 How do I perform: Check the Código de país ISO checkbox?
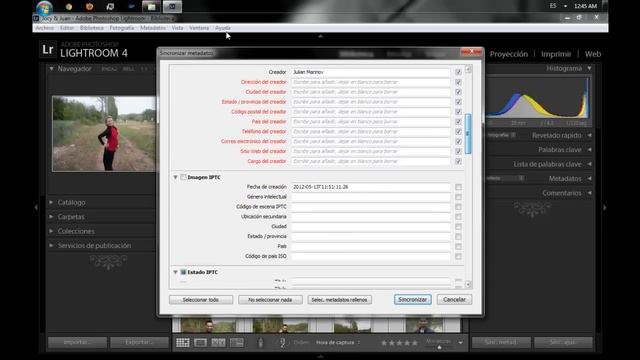(x=458, y=256)
